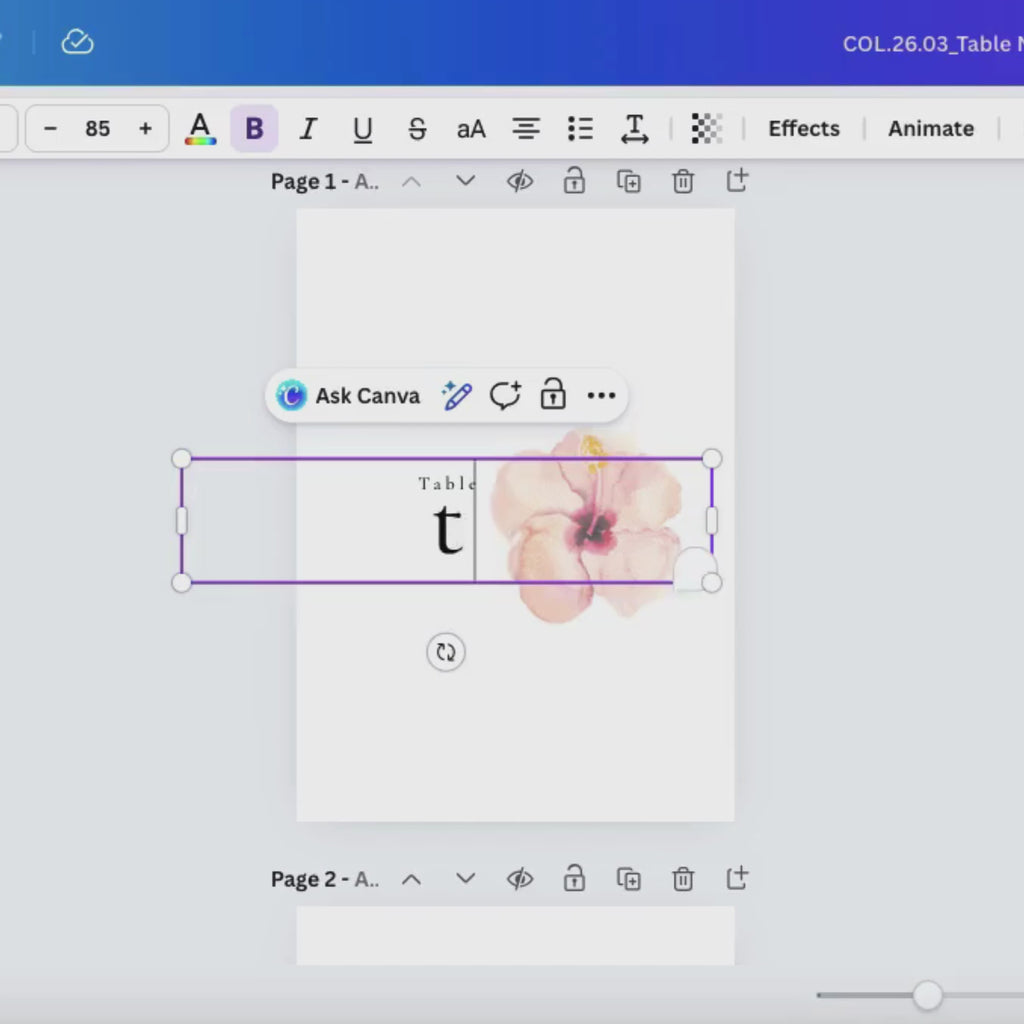Open the Animate panel
The height and width of the screenshot is (1024, 1024).
tap(931, 129)
